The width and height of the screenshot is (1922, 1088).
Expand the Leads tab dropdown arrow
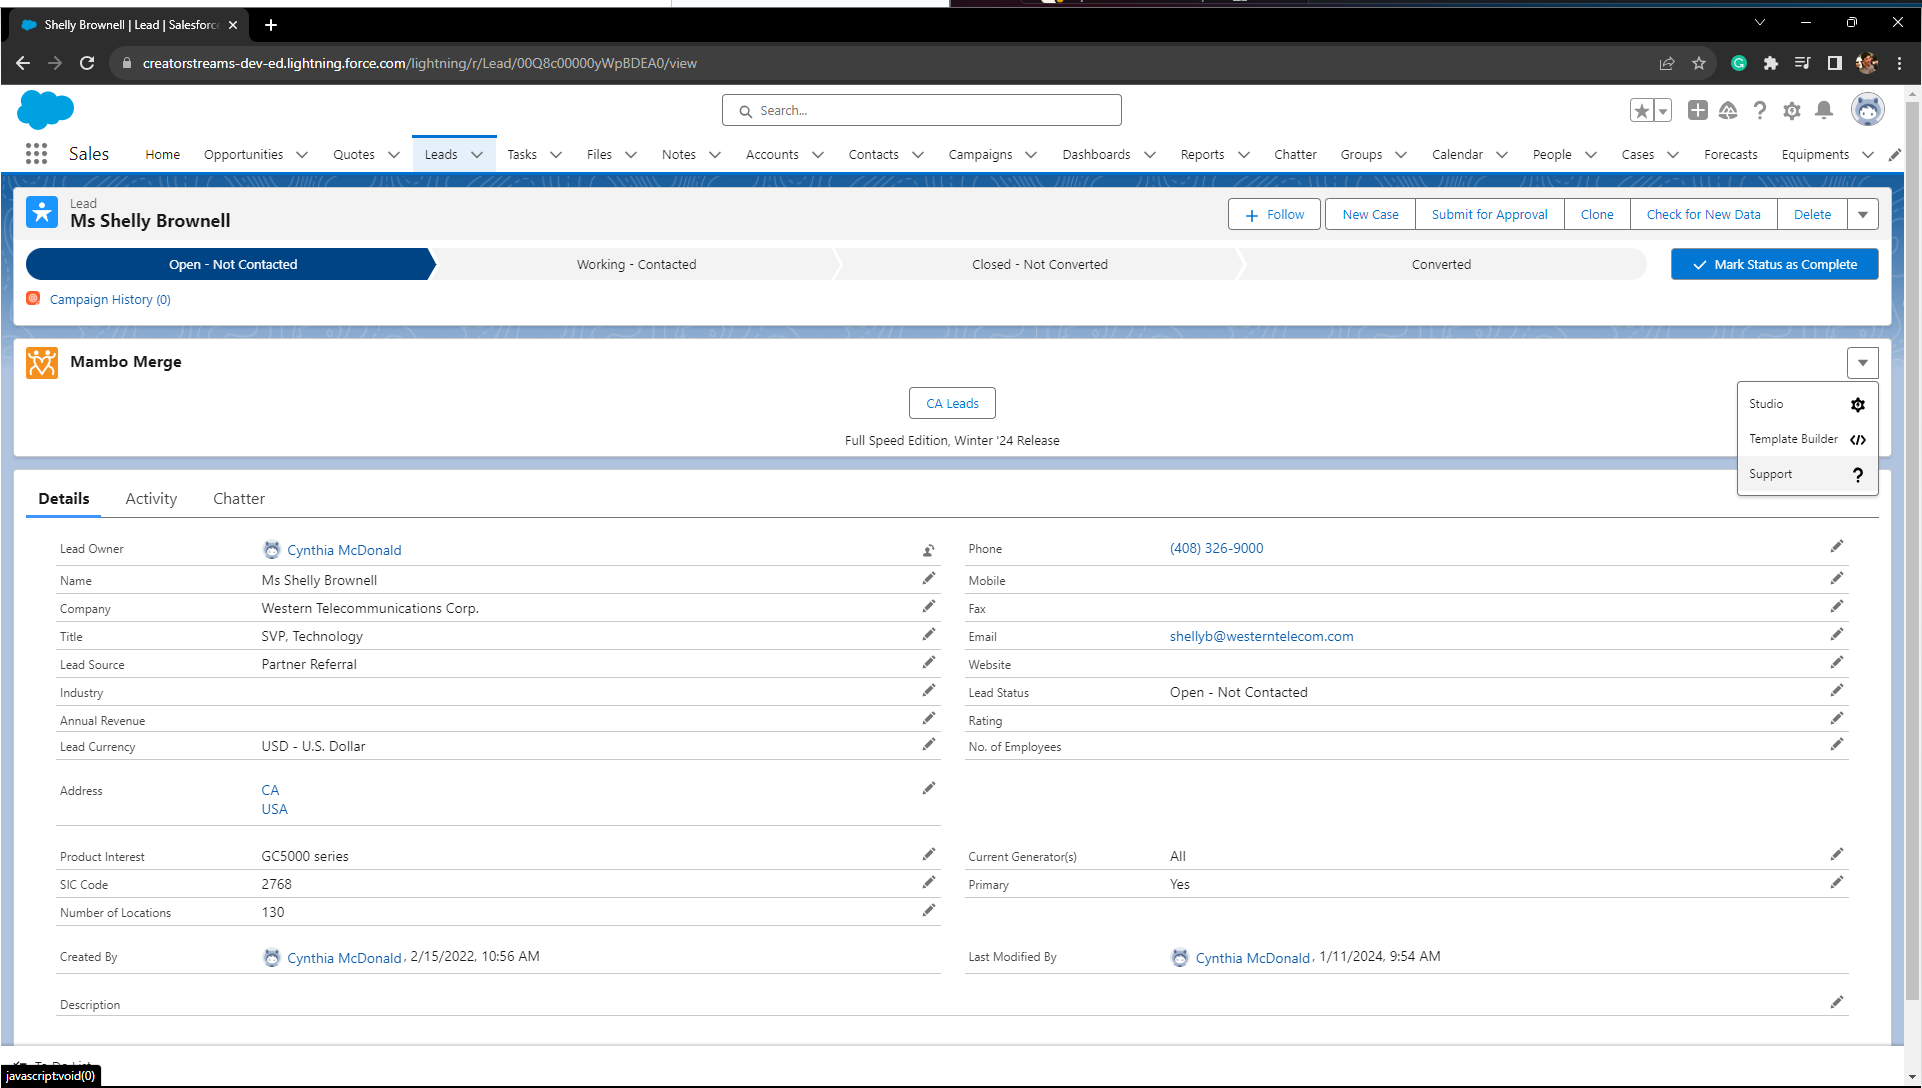pyautogui.click(x=477, y=155)
